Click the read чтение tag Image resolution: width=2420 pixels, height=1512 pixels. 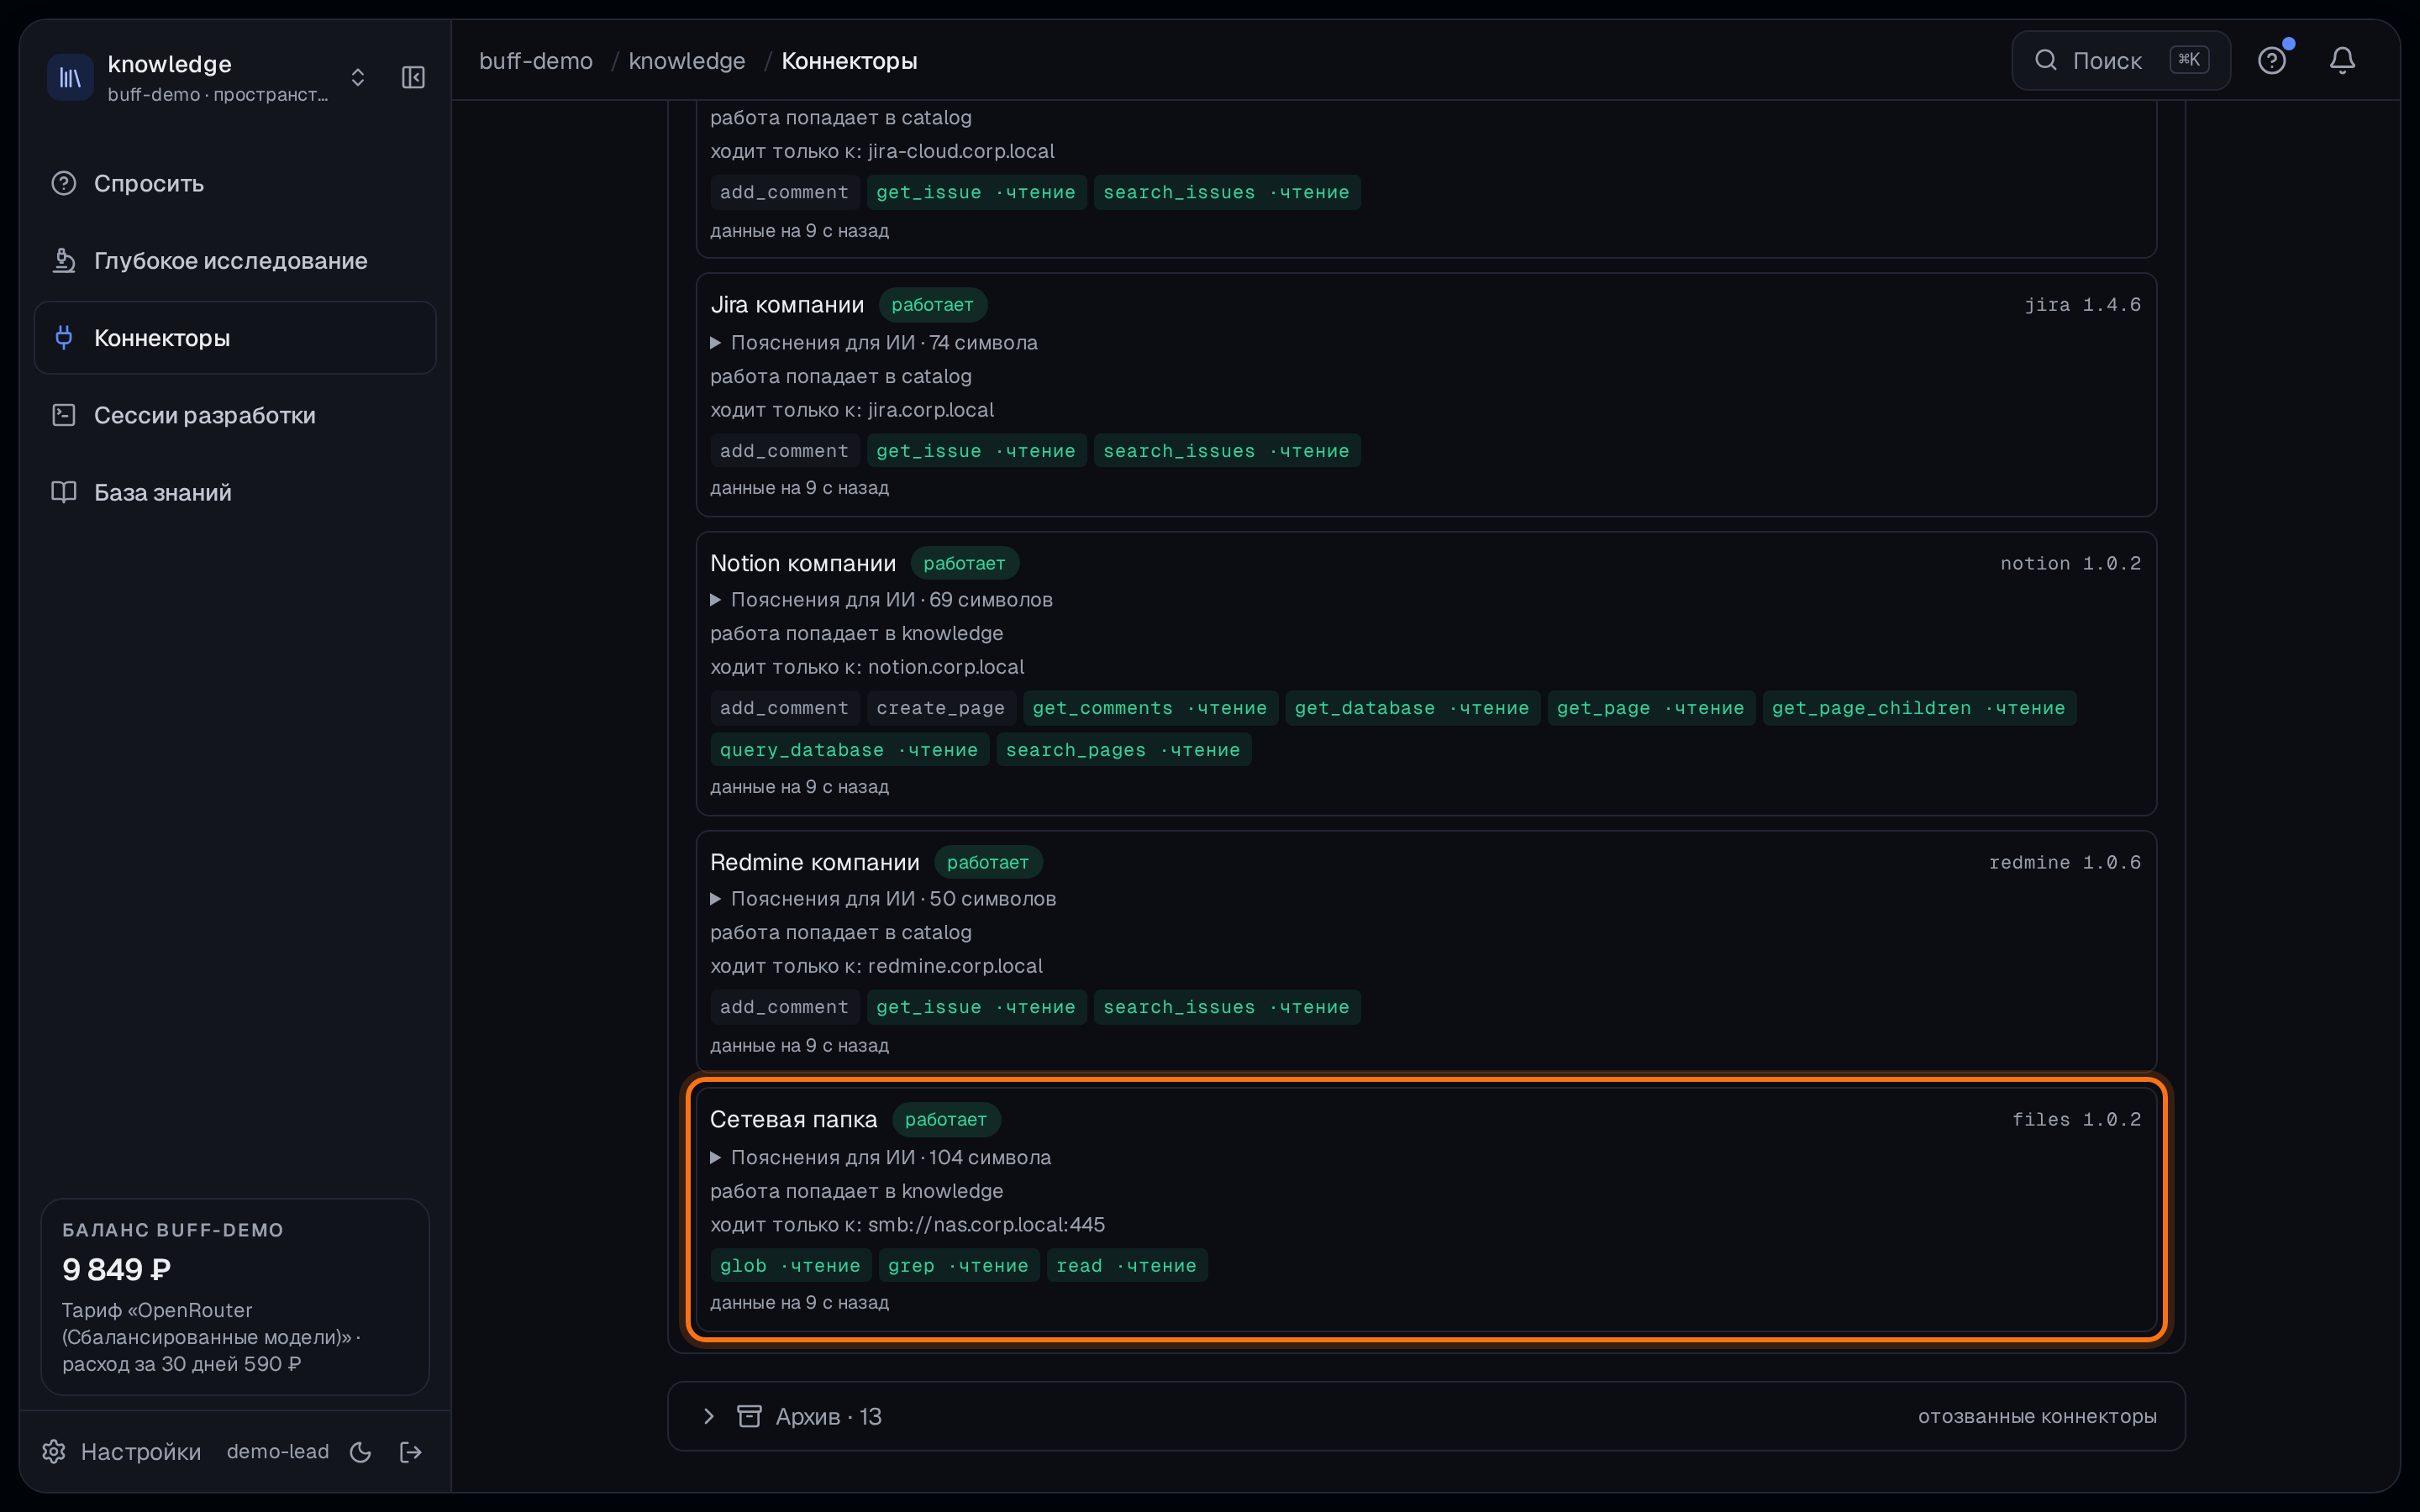pos(1126,1265)
